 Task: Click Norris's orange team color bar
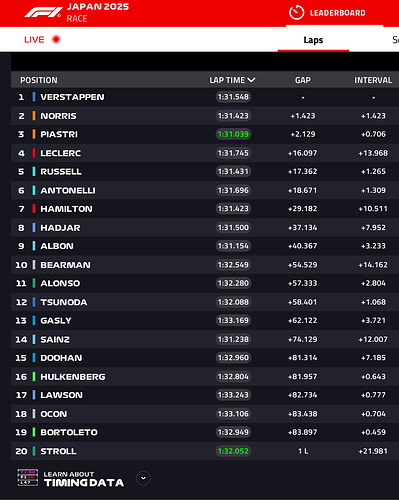pos(34,116)
